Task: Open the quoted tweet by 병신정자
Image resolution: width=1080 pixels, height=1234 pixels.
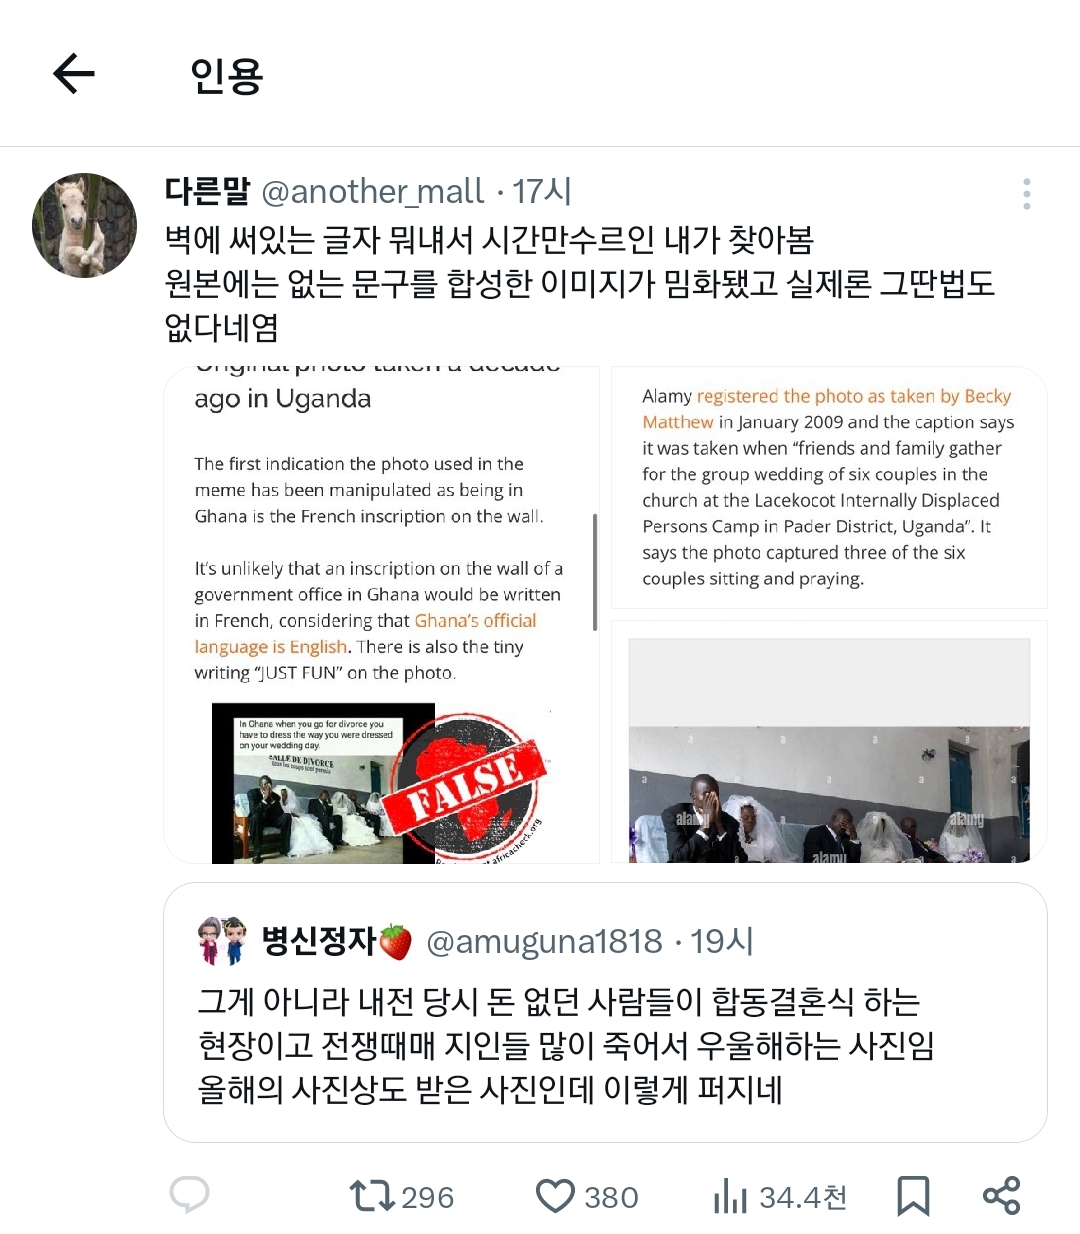Action: pyautogui.click(x=605, y=1012)
